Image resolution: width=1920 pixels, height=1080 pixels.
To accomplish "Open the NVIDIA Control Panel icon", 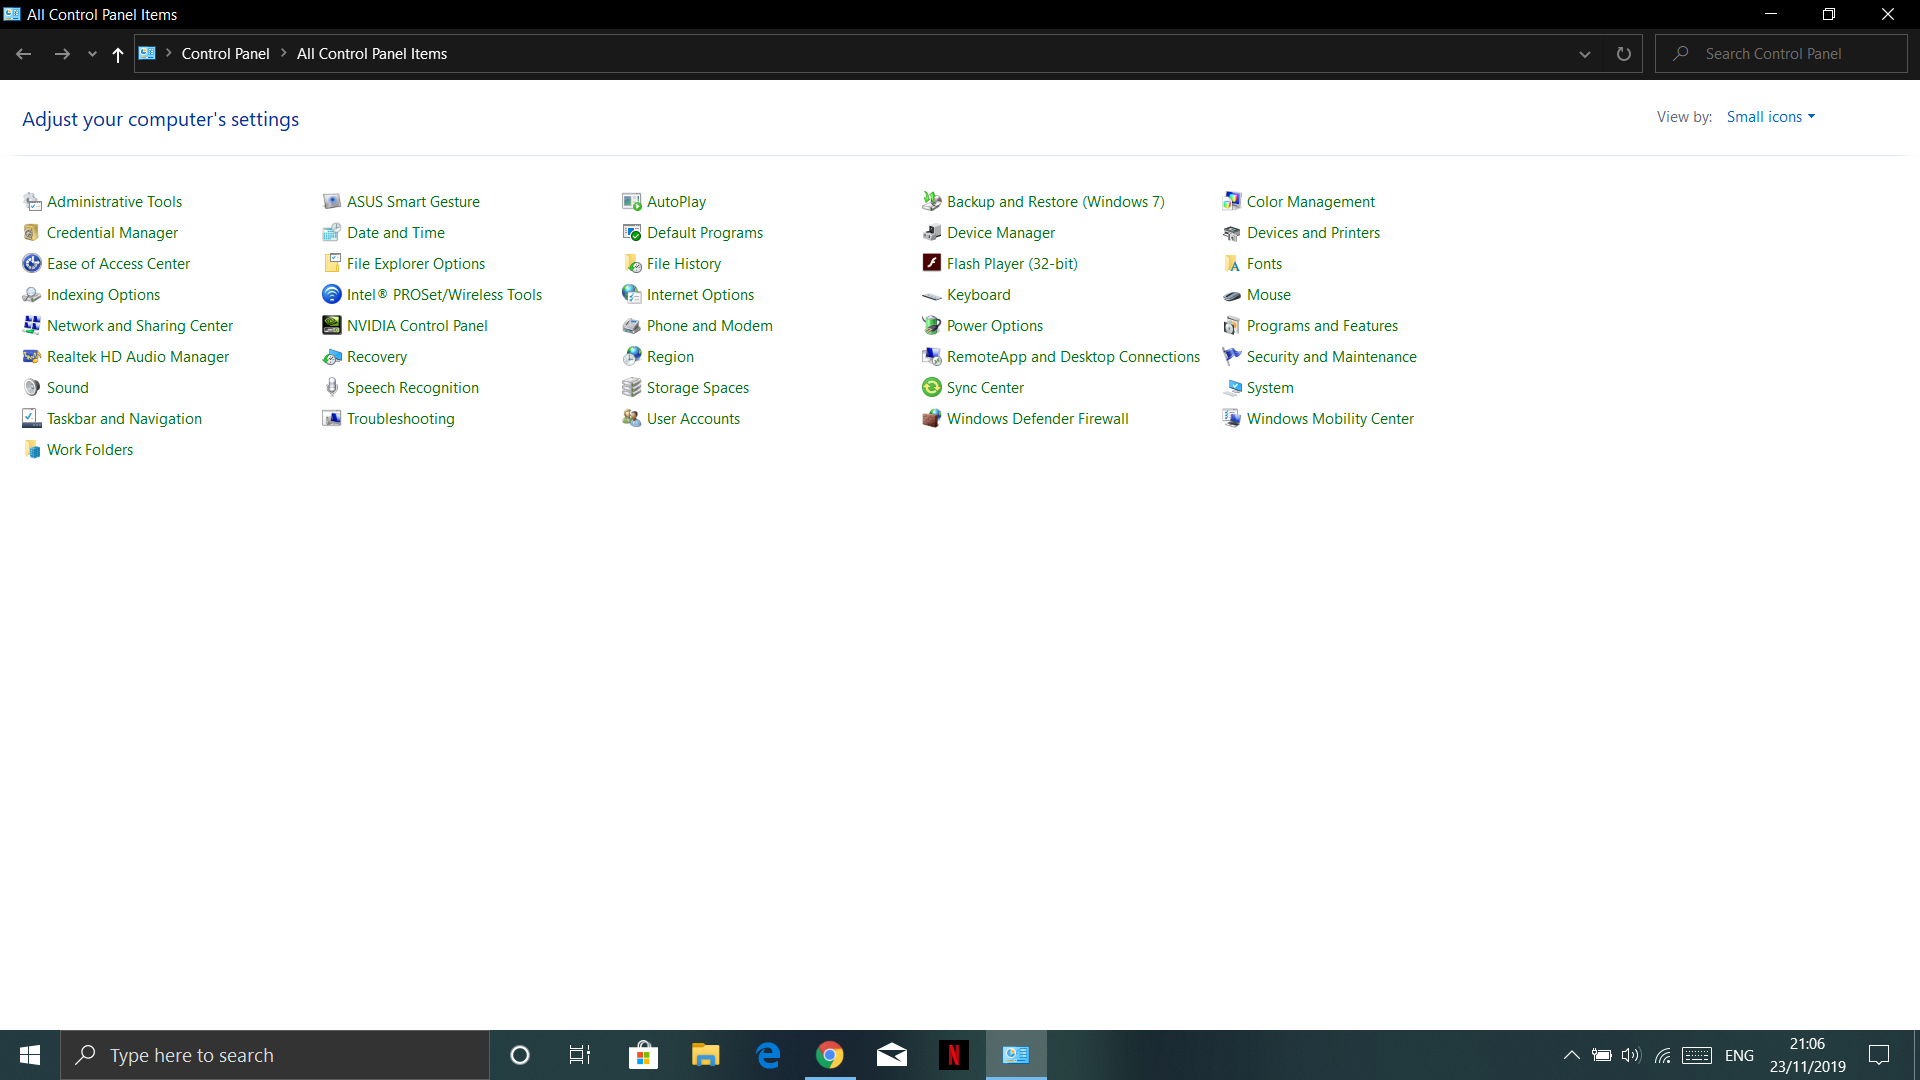I will [332, 326].
